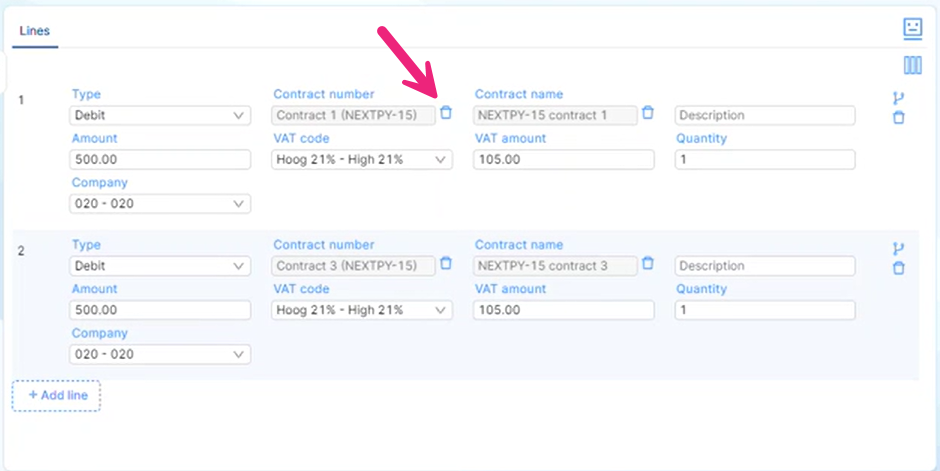Delete line 1 with trash icon

pyautogui.click(x=898, y=118)
